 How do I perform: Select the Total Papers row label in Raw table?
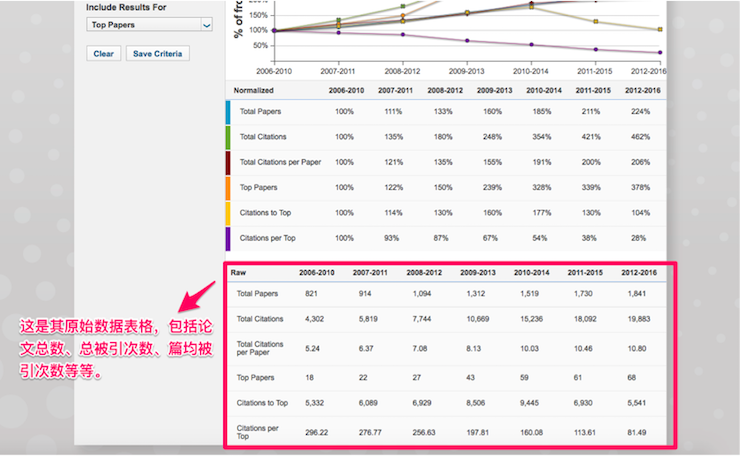coord(258,294)
